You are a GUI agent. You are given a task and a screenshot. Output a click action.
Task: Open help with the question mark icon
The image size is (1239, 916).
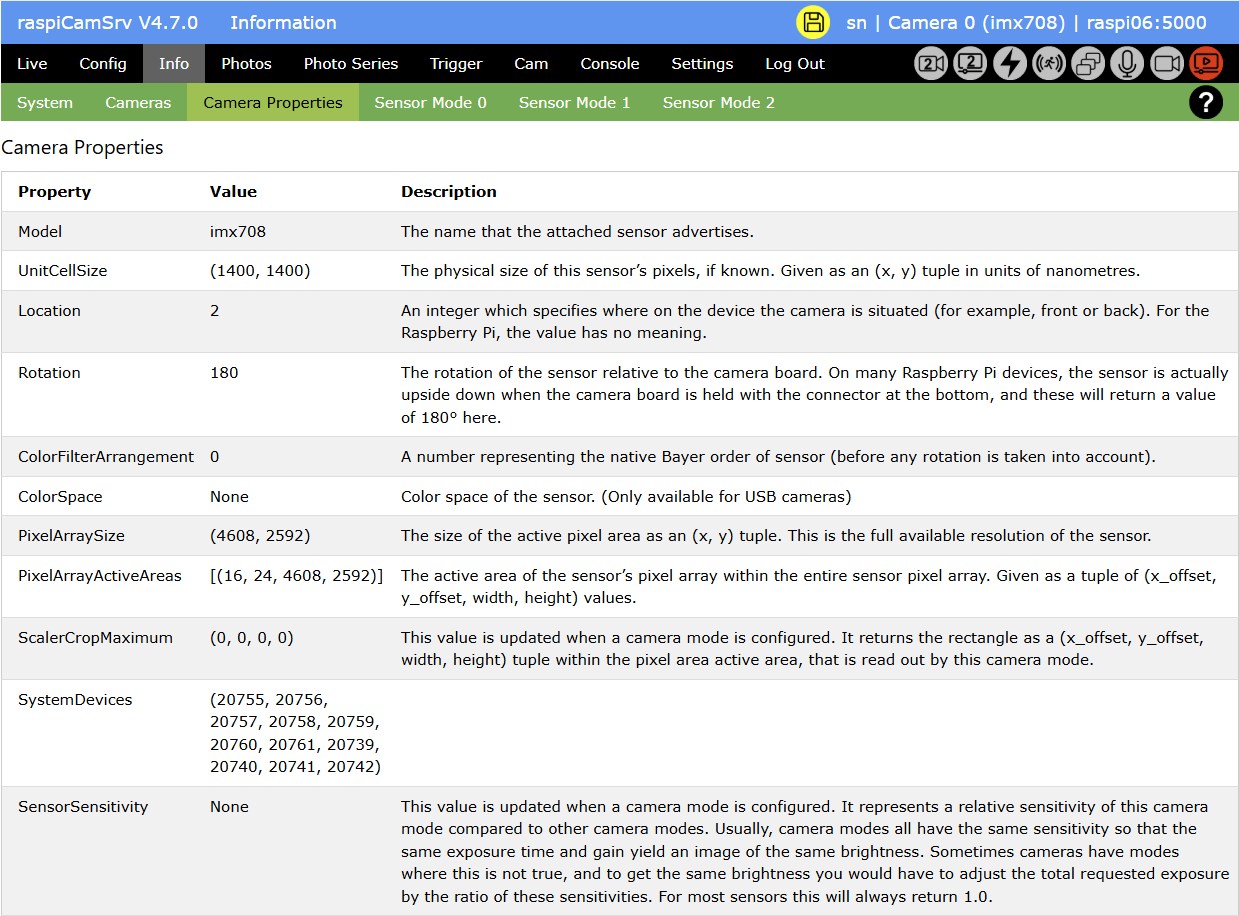[x=1205, y=102]
